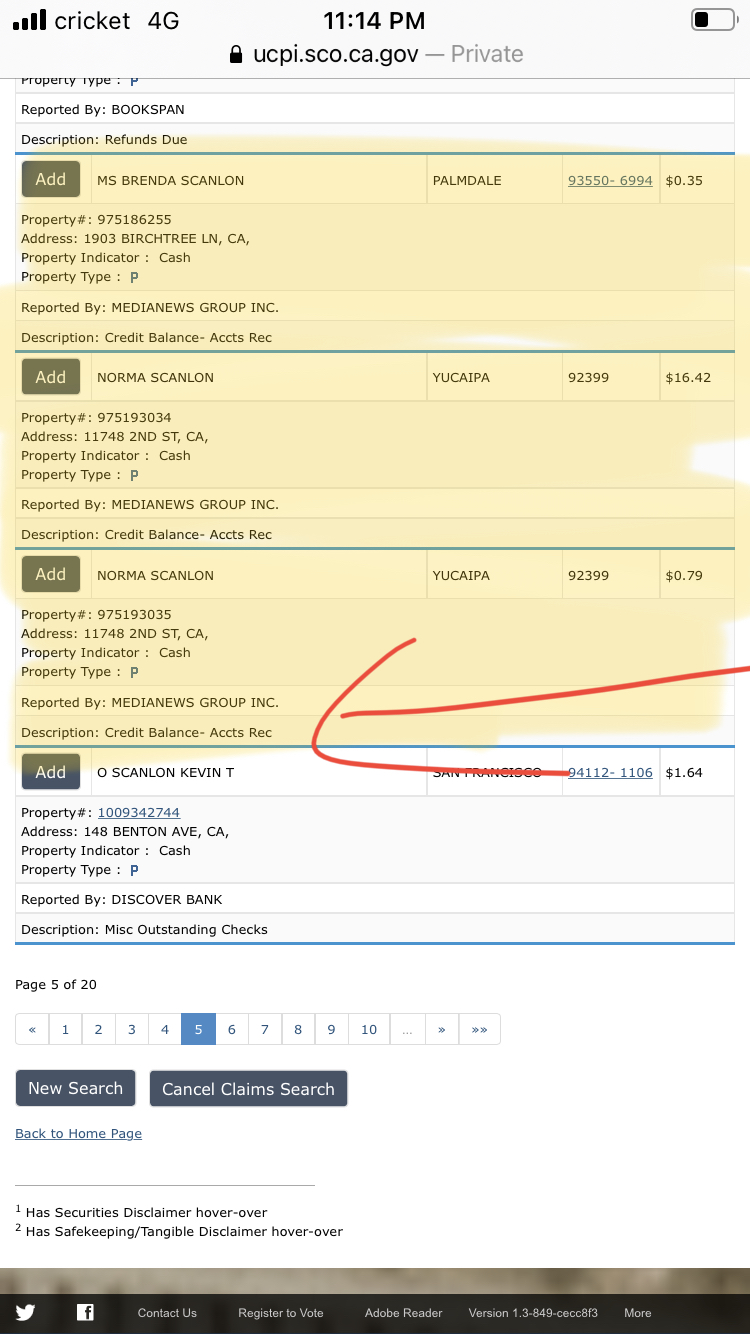This screenshot has height=1334, width=750.
Task: Go to page 7 of results
Action: click(265, 1029)
